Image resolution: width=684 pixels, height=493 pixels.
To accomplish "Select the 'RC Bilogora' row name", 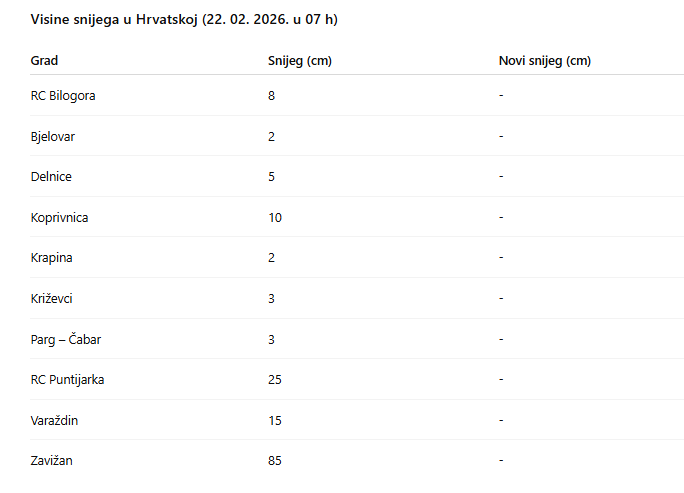I will (63, 96).
